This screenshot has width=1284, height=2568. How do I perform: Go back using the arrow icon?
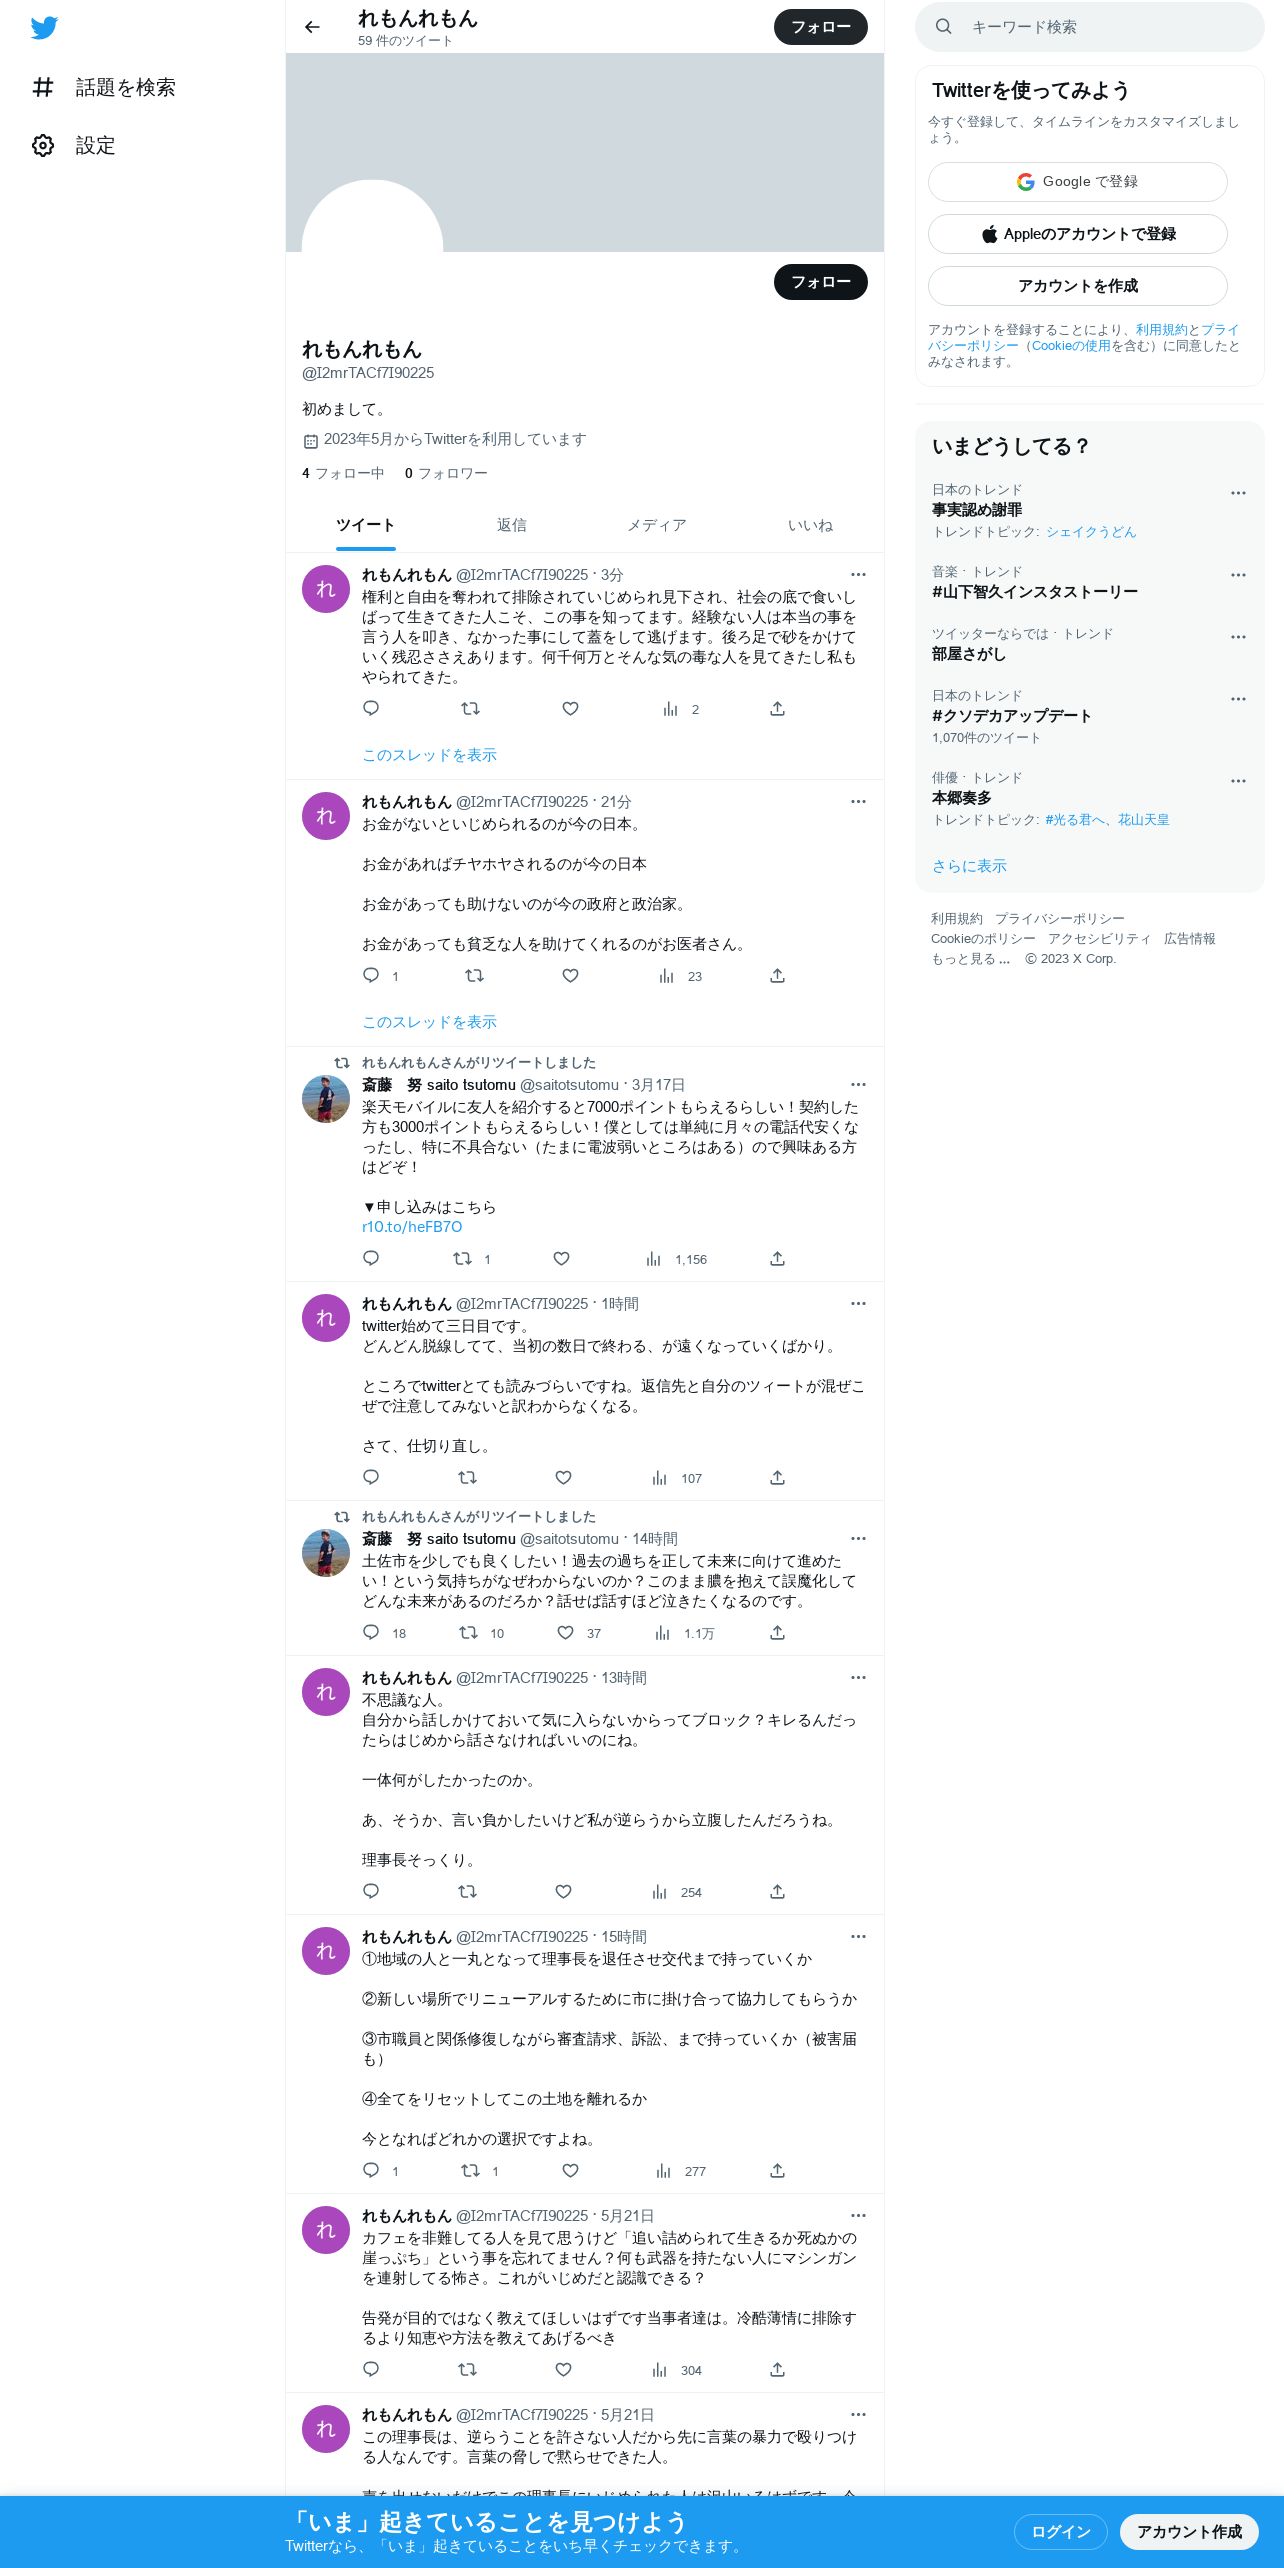pyautogui.click(x=312, y=27)
